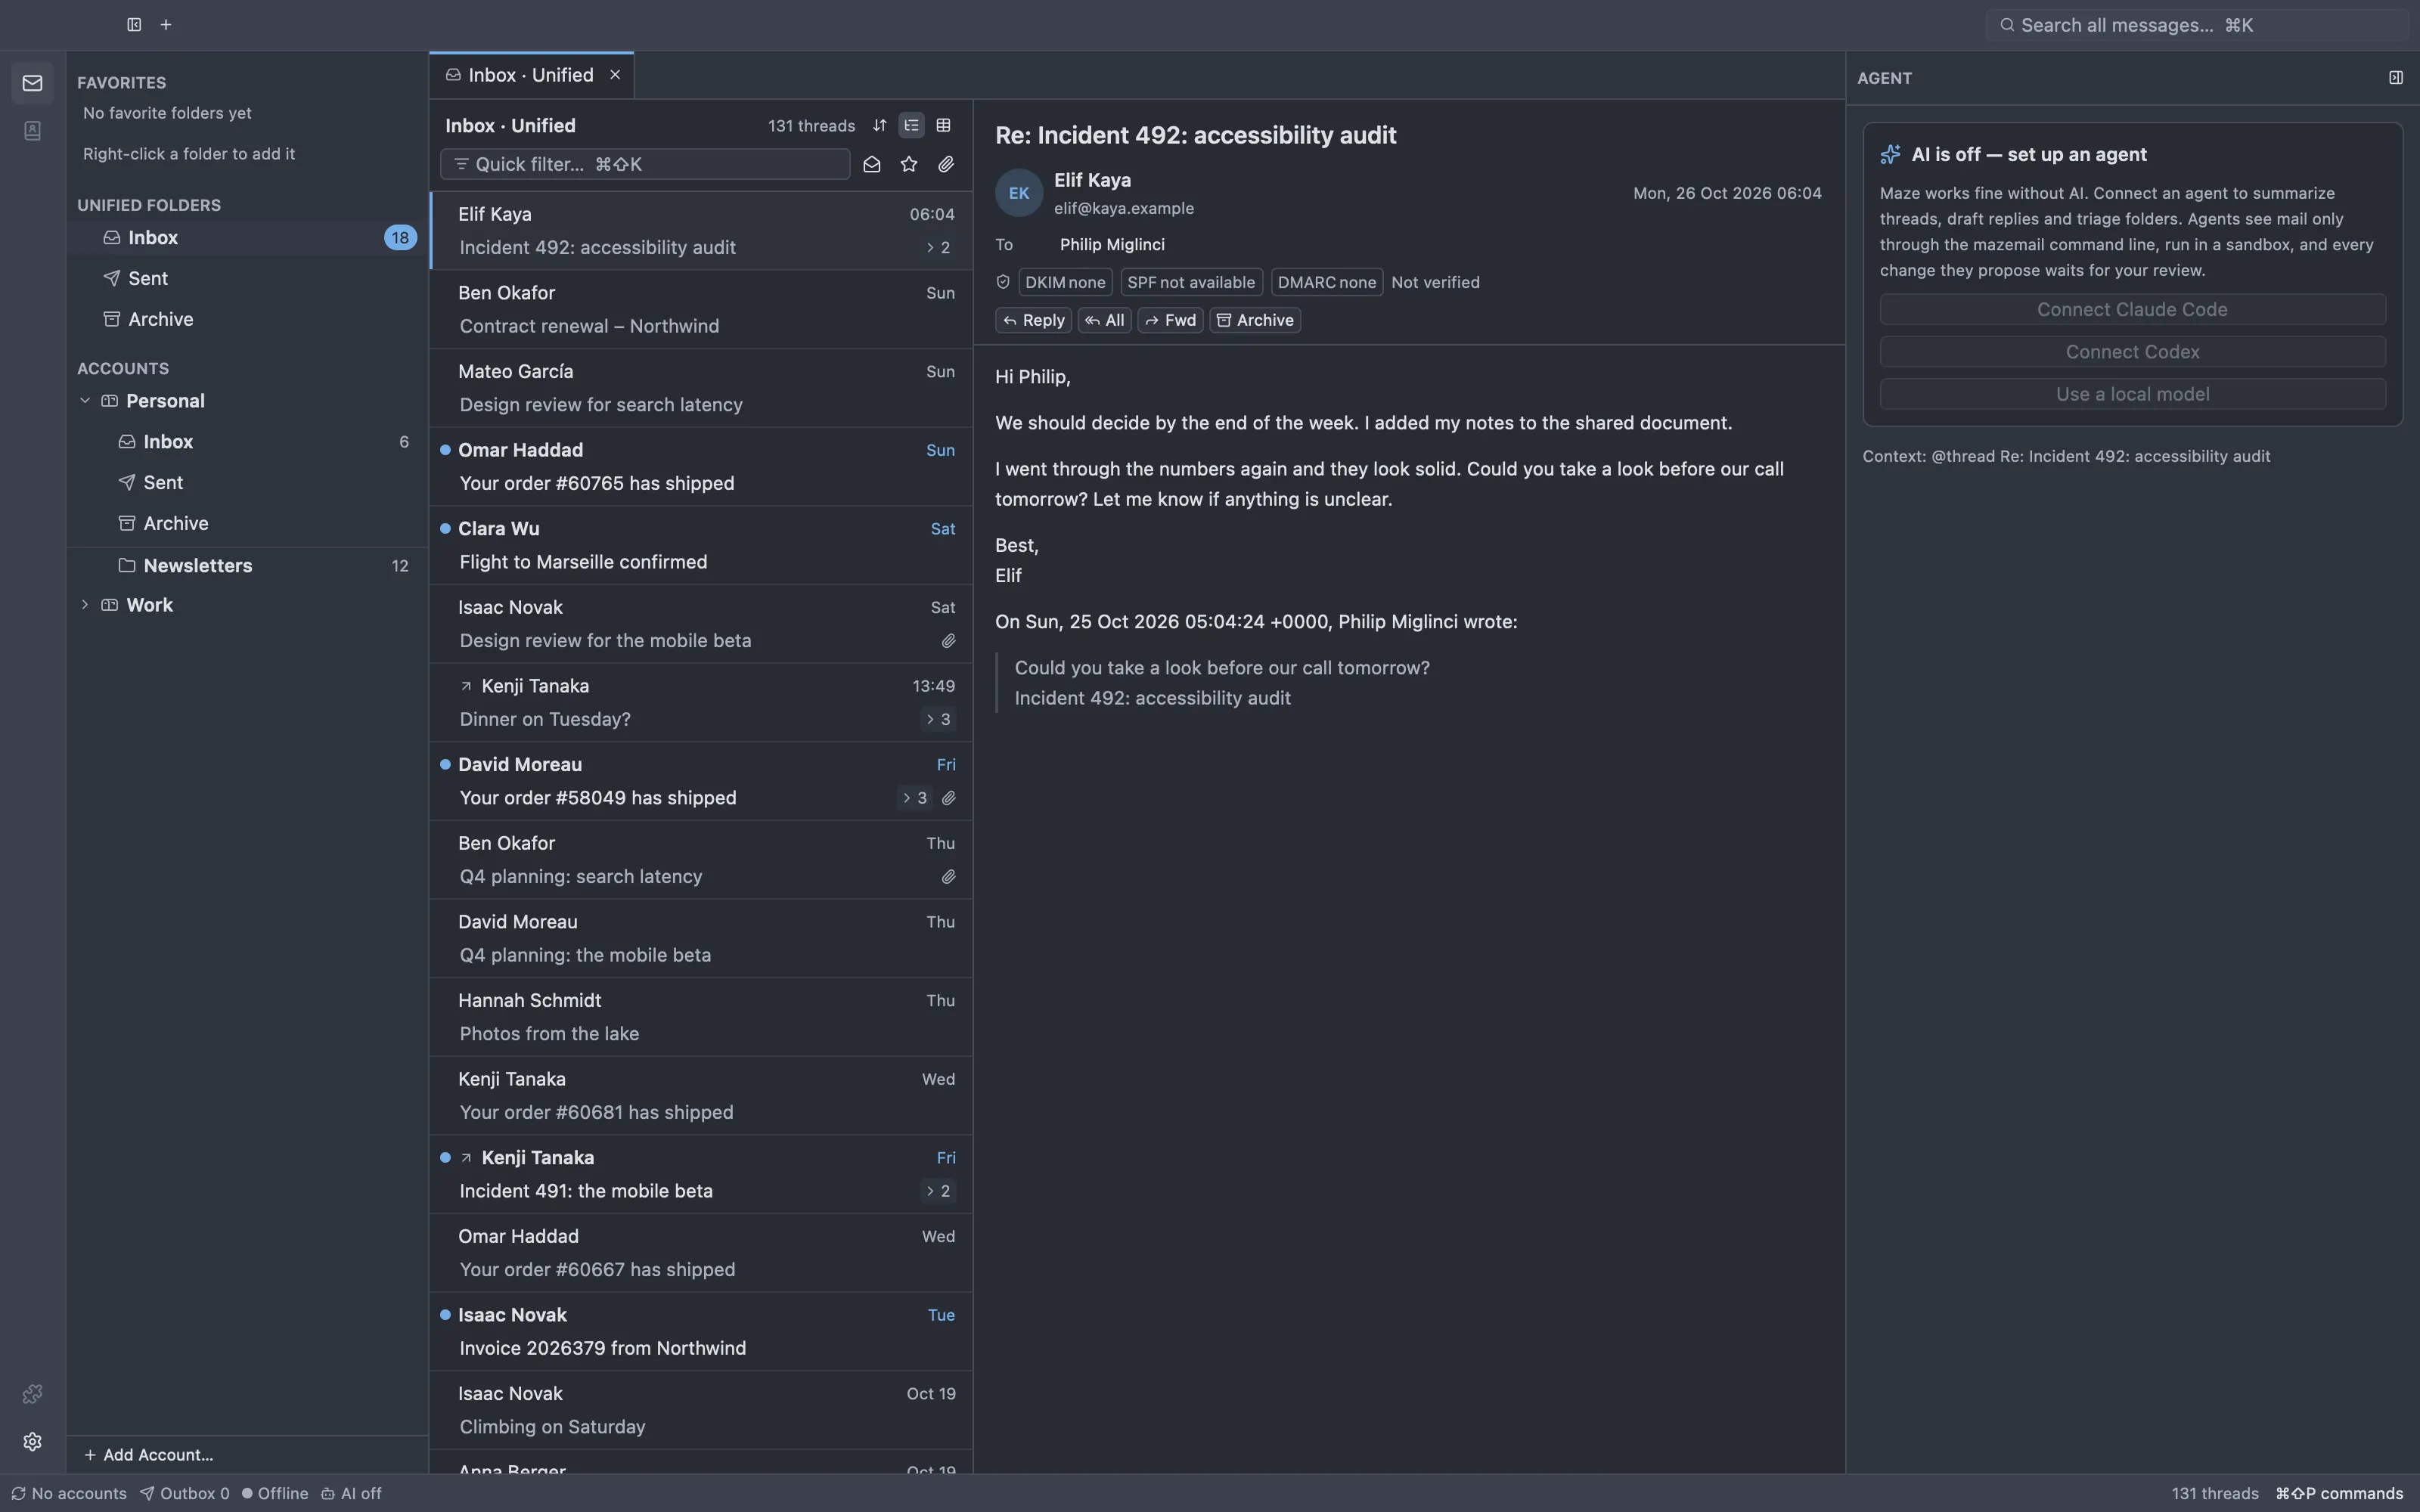Focus the Search all messages box

coord(2196,26)
